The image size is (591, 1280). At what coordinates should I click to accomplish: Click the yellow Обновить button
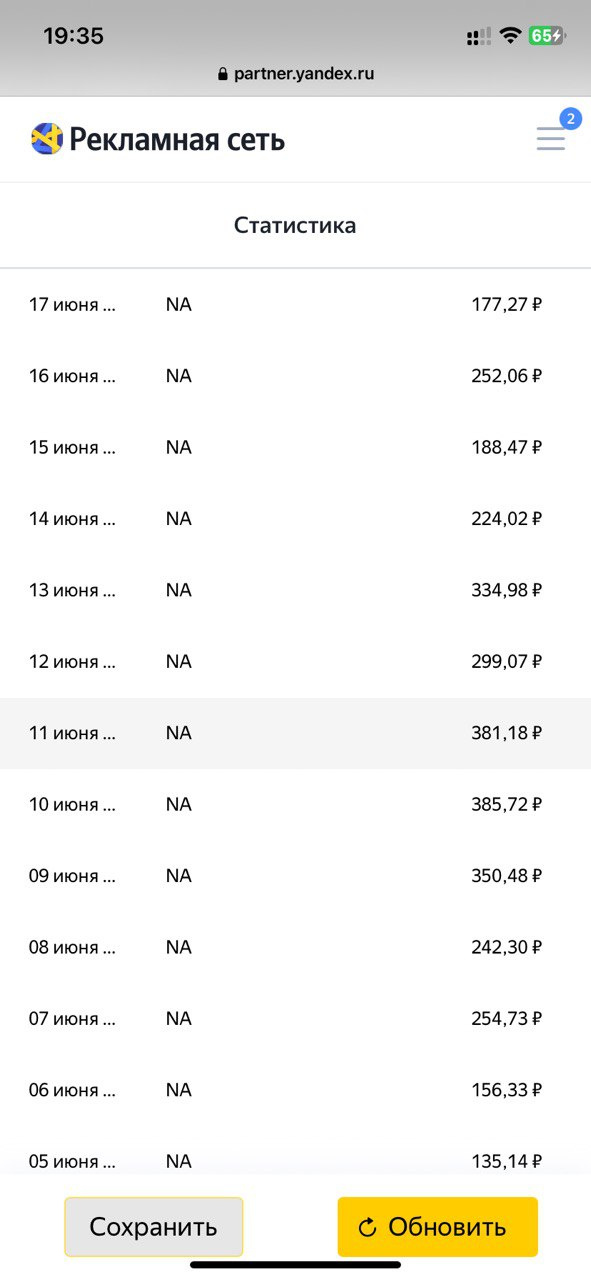pos(438,1227)
